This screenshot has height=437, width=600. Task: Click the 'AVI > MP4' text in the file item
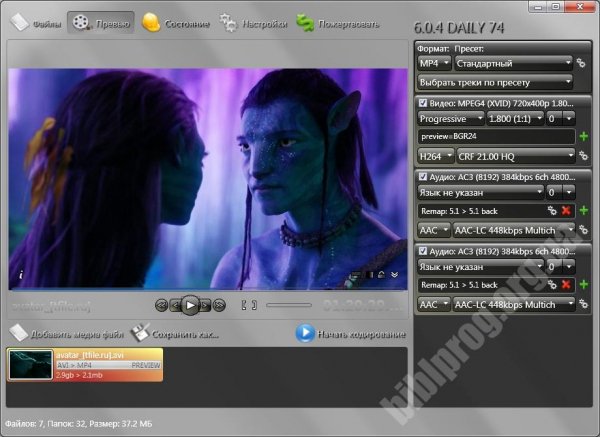(x=74, y=365)
